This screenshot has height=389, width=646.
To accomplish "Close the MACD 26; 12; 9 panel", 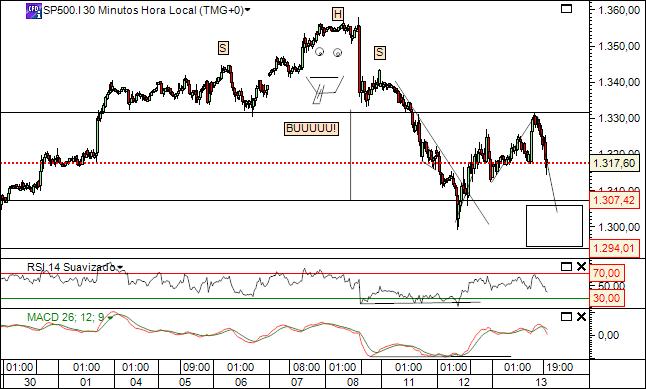I will pyautogui.click(x=581, y=316).
